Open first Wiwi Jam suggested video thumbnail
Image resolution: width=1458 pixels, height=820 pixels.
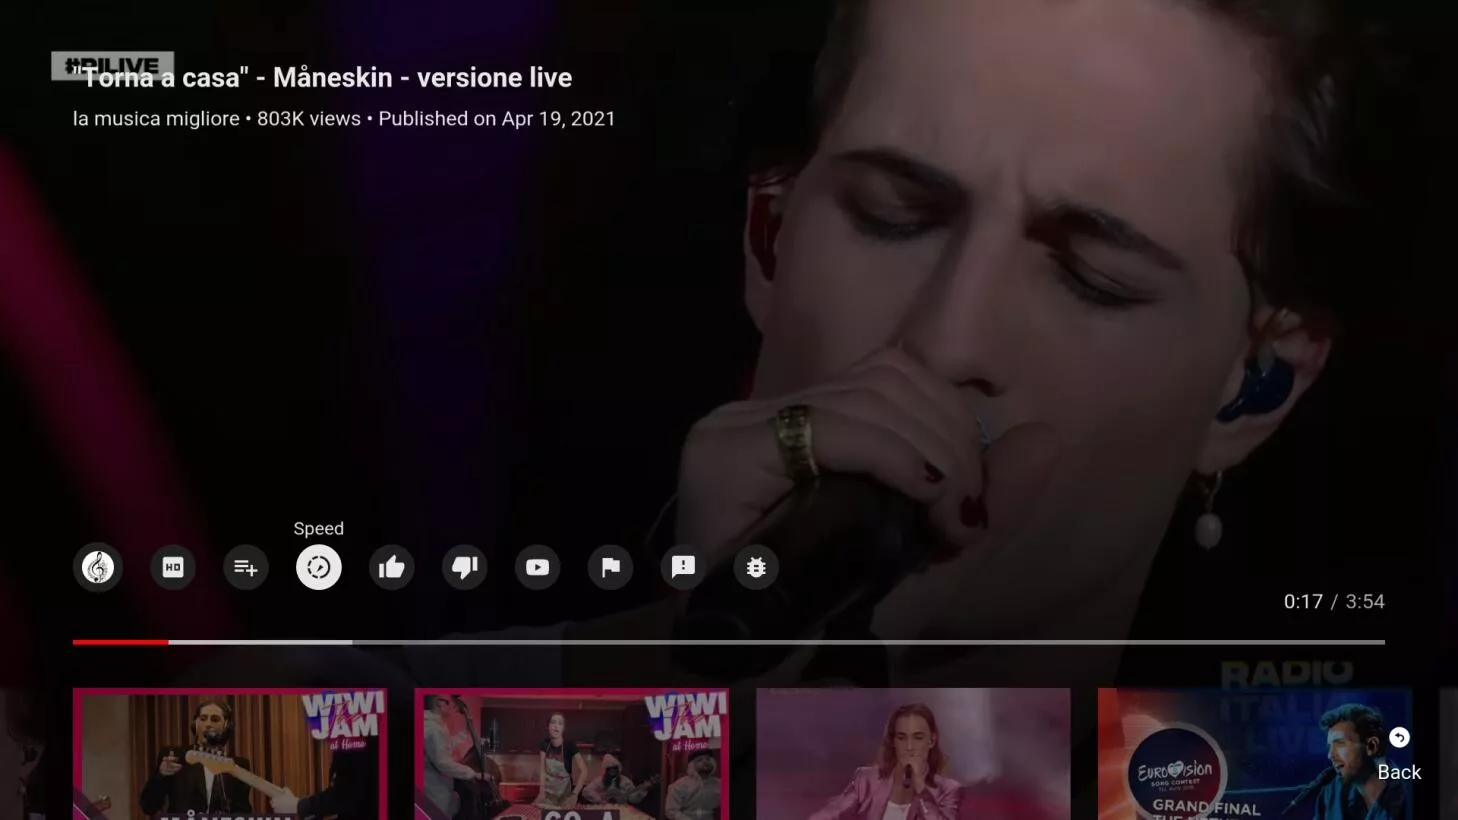(230, 754)
